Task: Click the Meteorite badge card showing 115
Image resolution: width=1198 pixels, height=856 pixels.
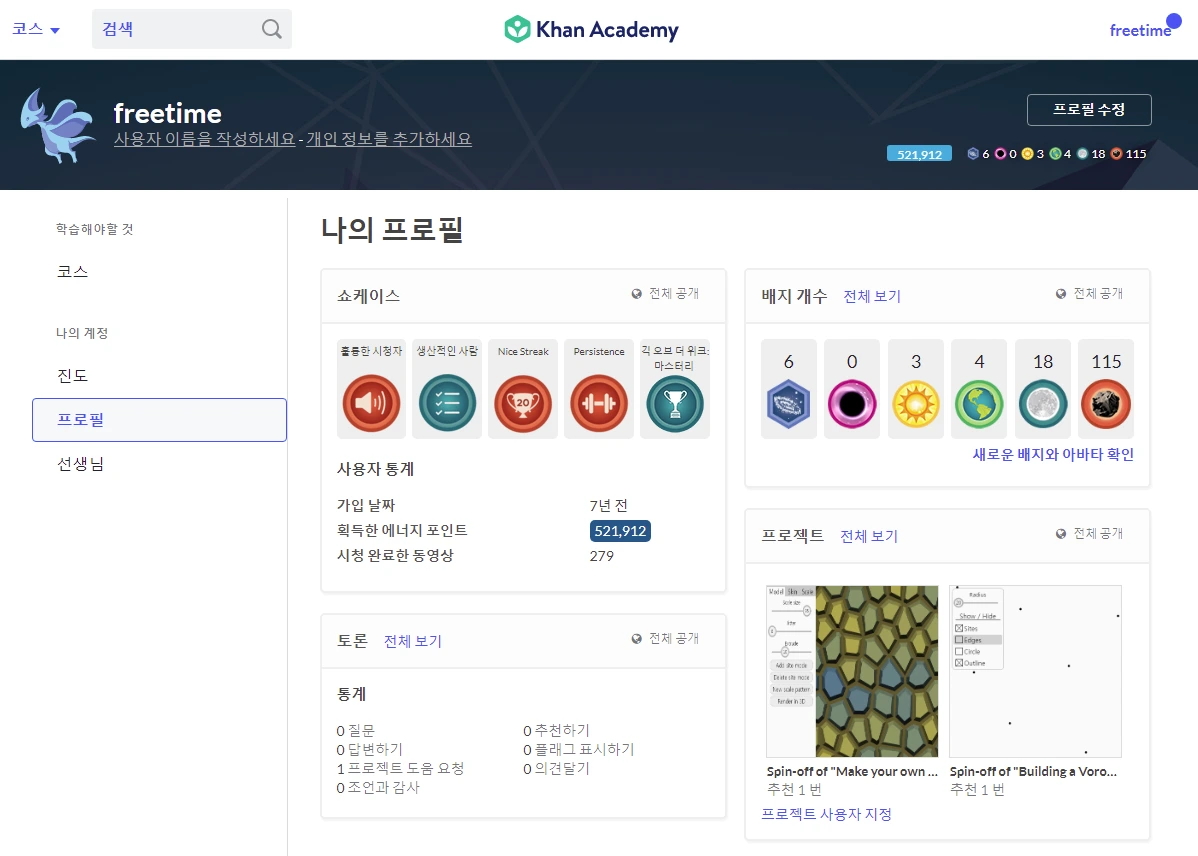Action: pos(1106,388)
